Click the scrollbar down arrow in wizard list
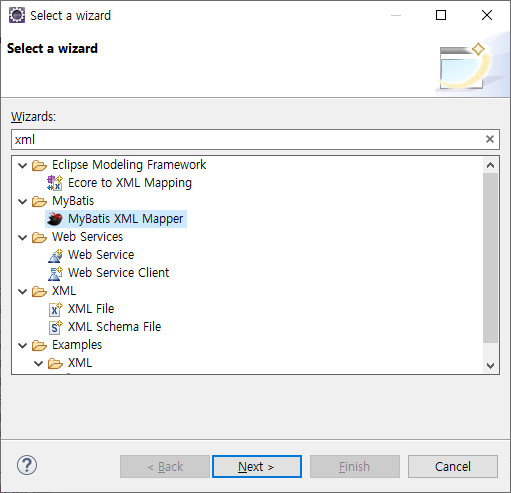The image size is (511, 493). pyautogui.click(x=490, y=366)
